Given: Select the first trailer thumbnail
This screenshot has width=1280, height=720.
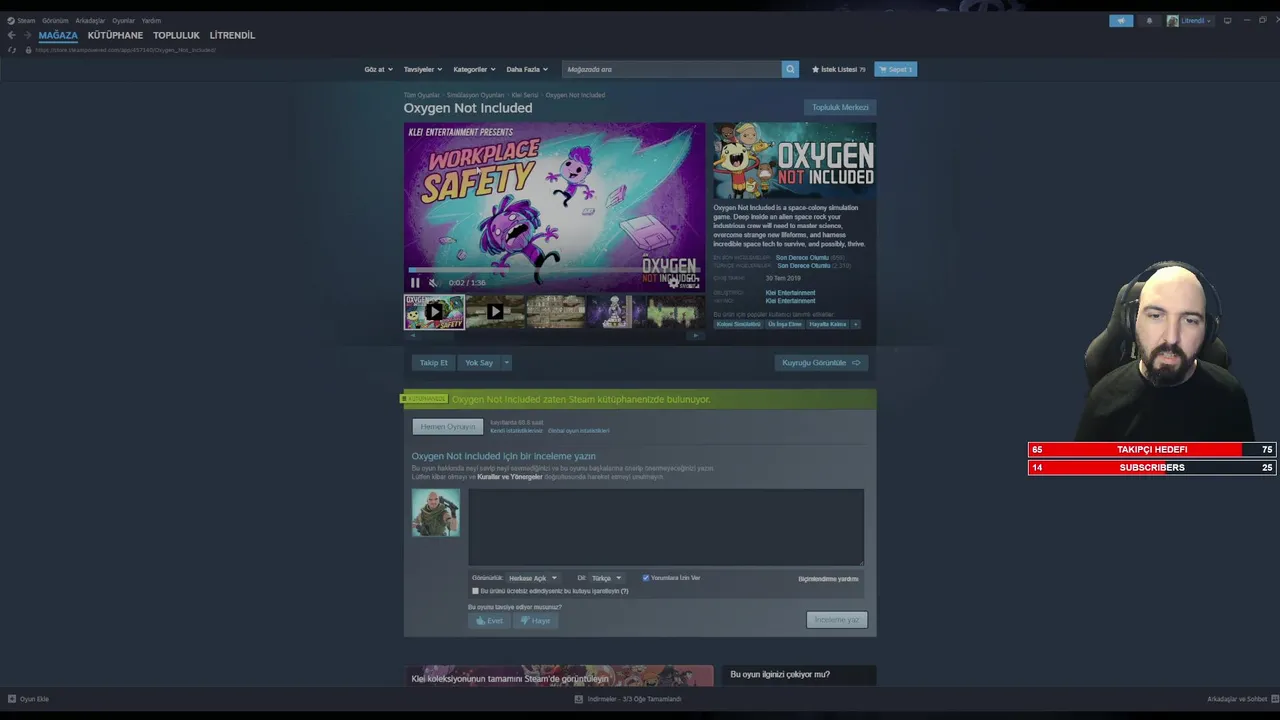Looking at the screenshot, I should (x=434, y=312).
